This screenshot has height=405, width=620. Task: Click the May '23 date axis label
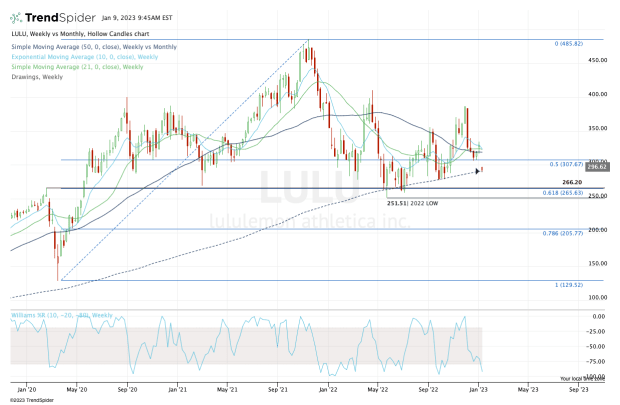point(528,390)
